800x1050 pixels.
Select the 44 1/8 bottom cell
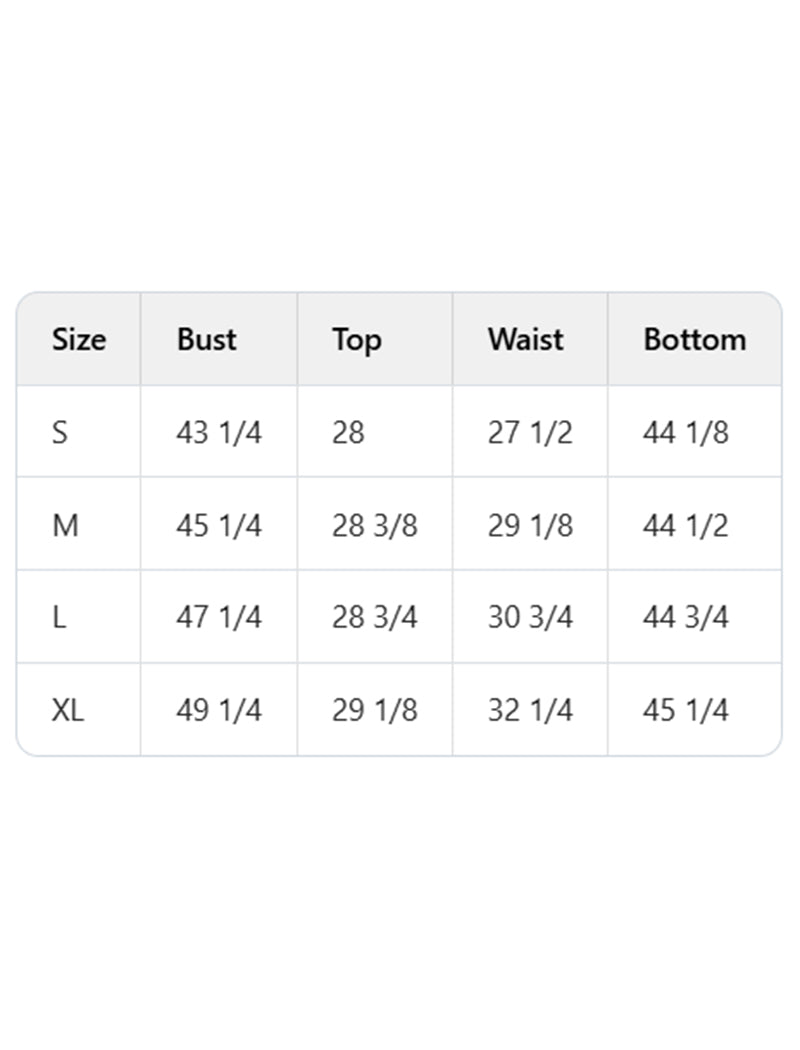pyautogui.click(x=685, y=433)
